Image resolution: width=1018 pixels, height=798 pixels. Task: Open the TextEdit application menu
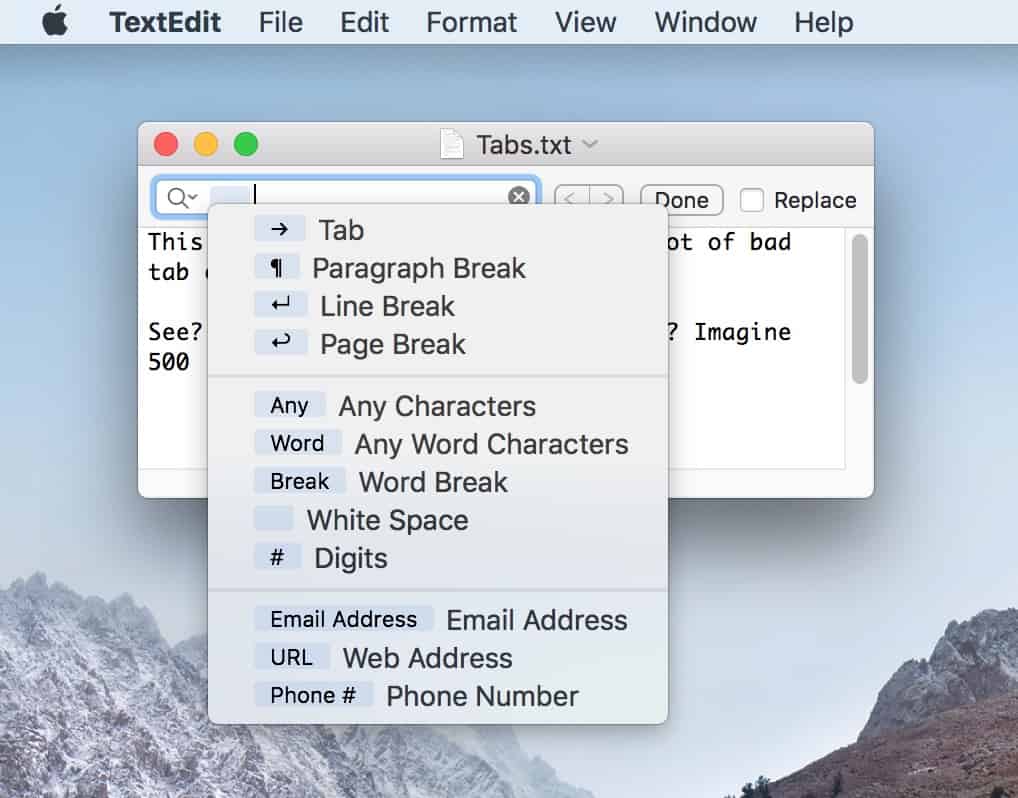pos(165,22)
